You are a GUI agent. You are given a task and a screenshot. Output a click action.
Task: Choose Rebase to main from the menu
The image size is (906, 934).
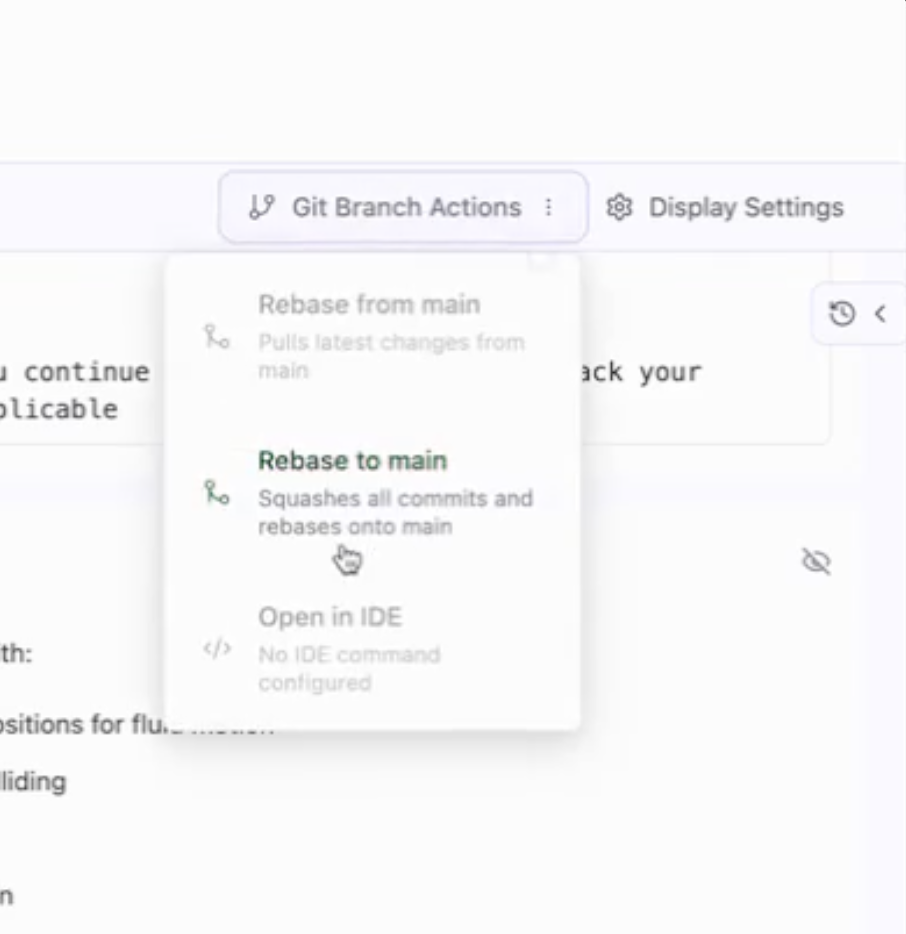352,461
